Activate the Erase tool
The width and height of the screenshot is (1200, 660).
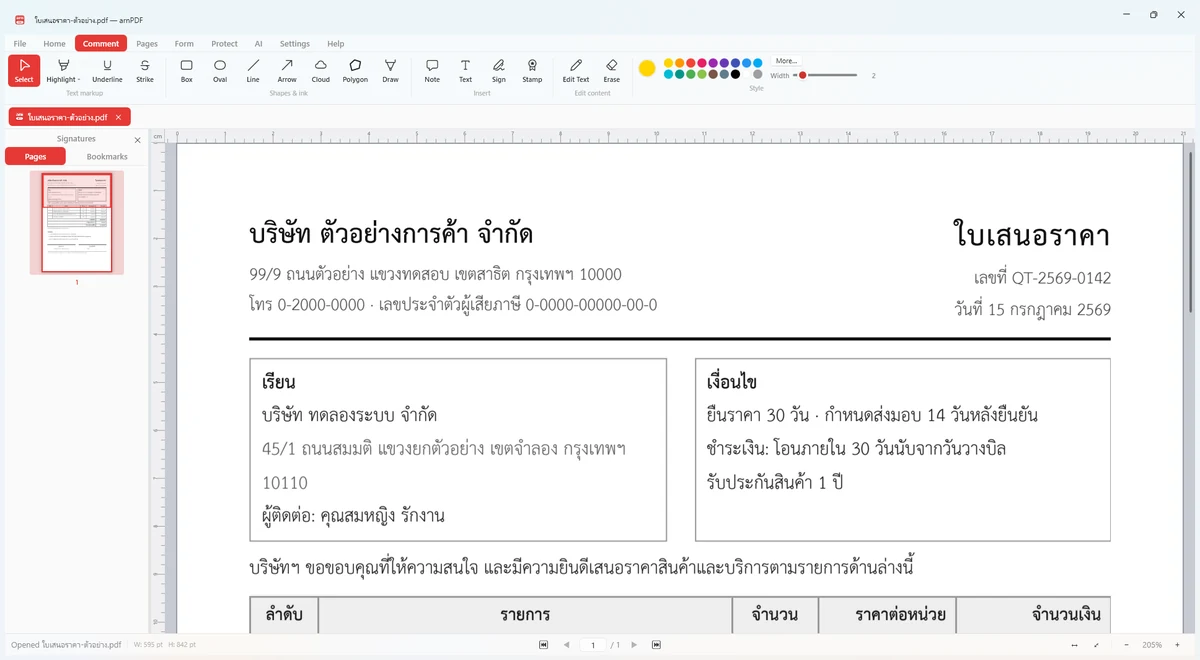[612, 70]
